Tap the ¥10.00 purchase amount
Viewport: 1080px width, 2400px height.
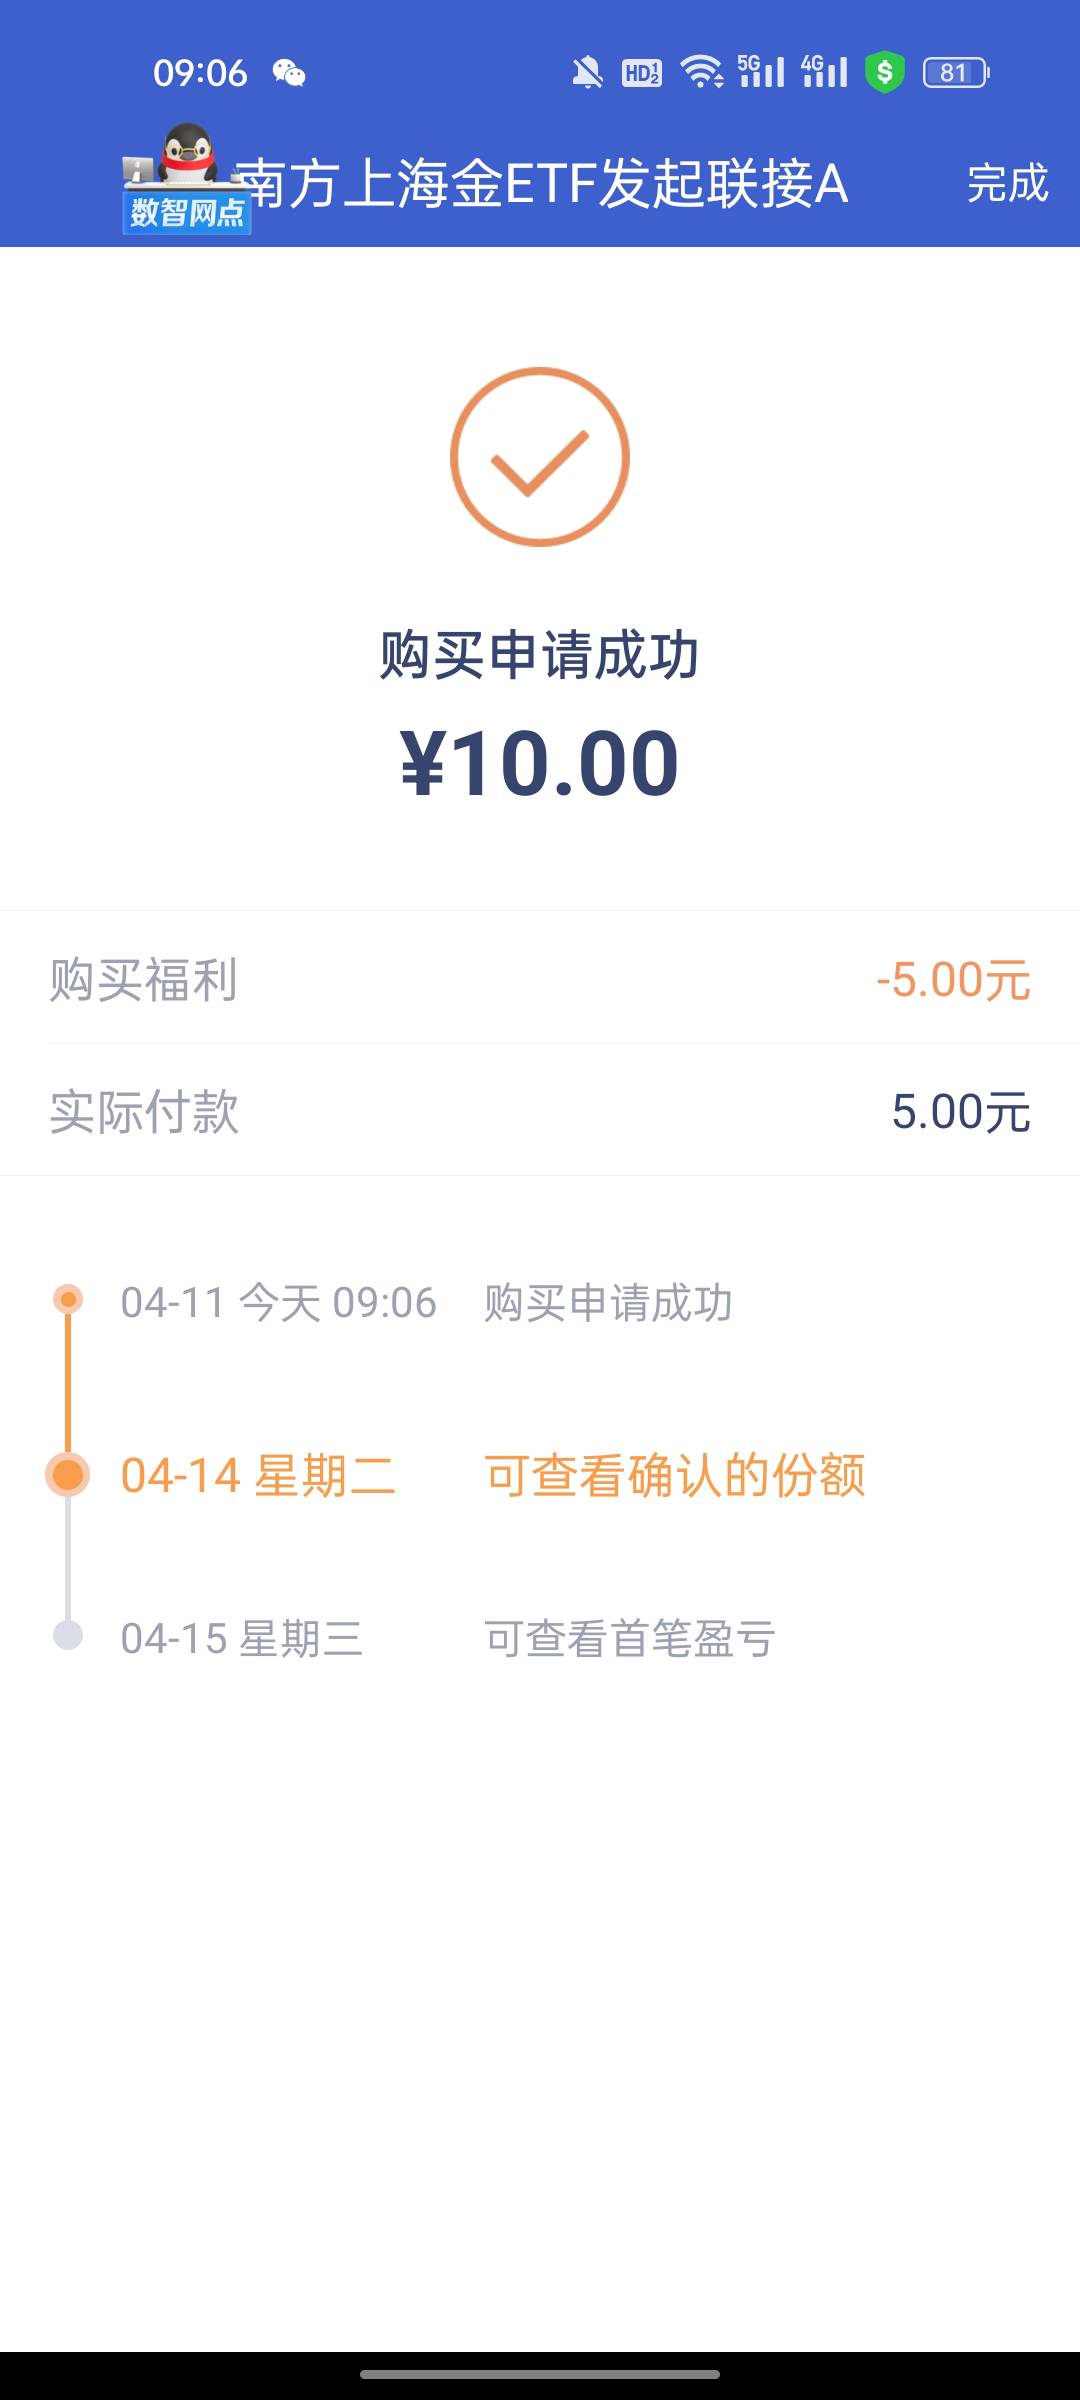(540, 764)
